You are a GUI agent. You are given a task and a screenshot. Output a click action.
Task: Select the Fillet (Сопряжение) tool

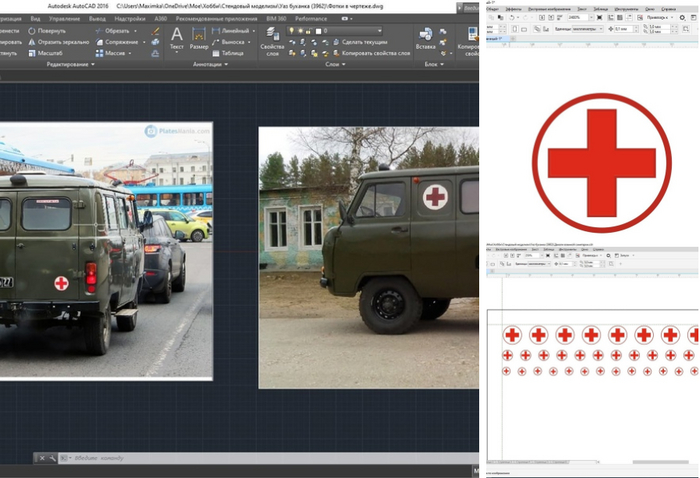tap(117, 42)
